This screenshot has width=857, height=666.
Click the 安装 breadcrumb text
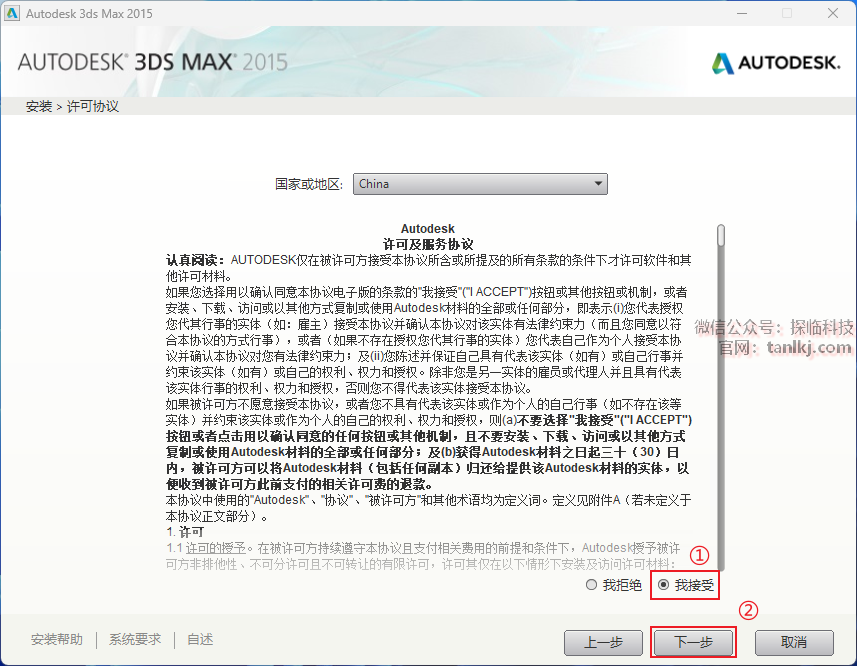pyautogui.click(x=39, y=106)
